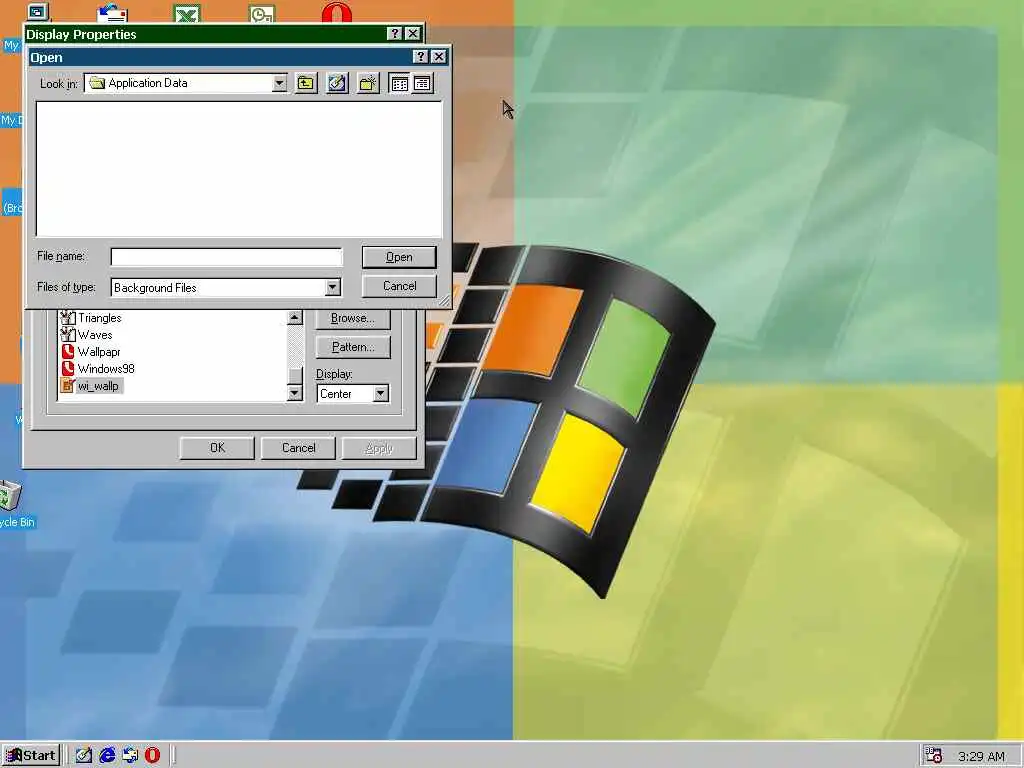Click the View Desktop icon in Open dialog toolbar
The height and width of the screenshot is (768, 1024).
click(x=337, y=83)
